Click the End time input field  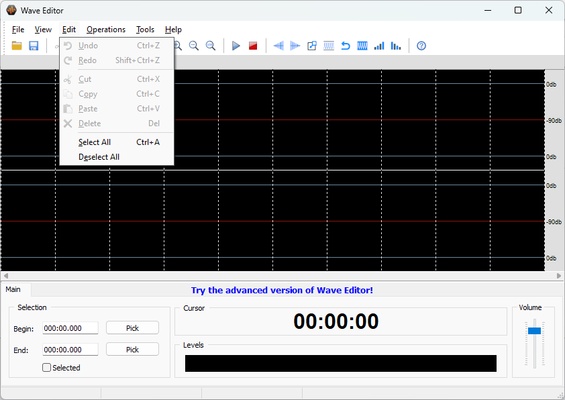pyautogui.click(x=70, y=350)
